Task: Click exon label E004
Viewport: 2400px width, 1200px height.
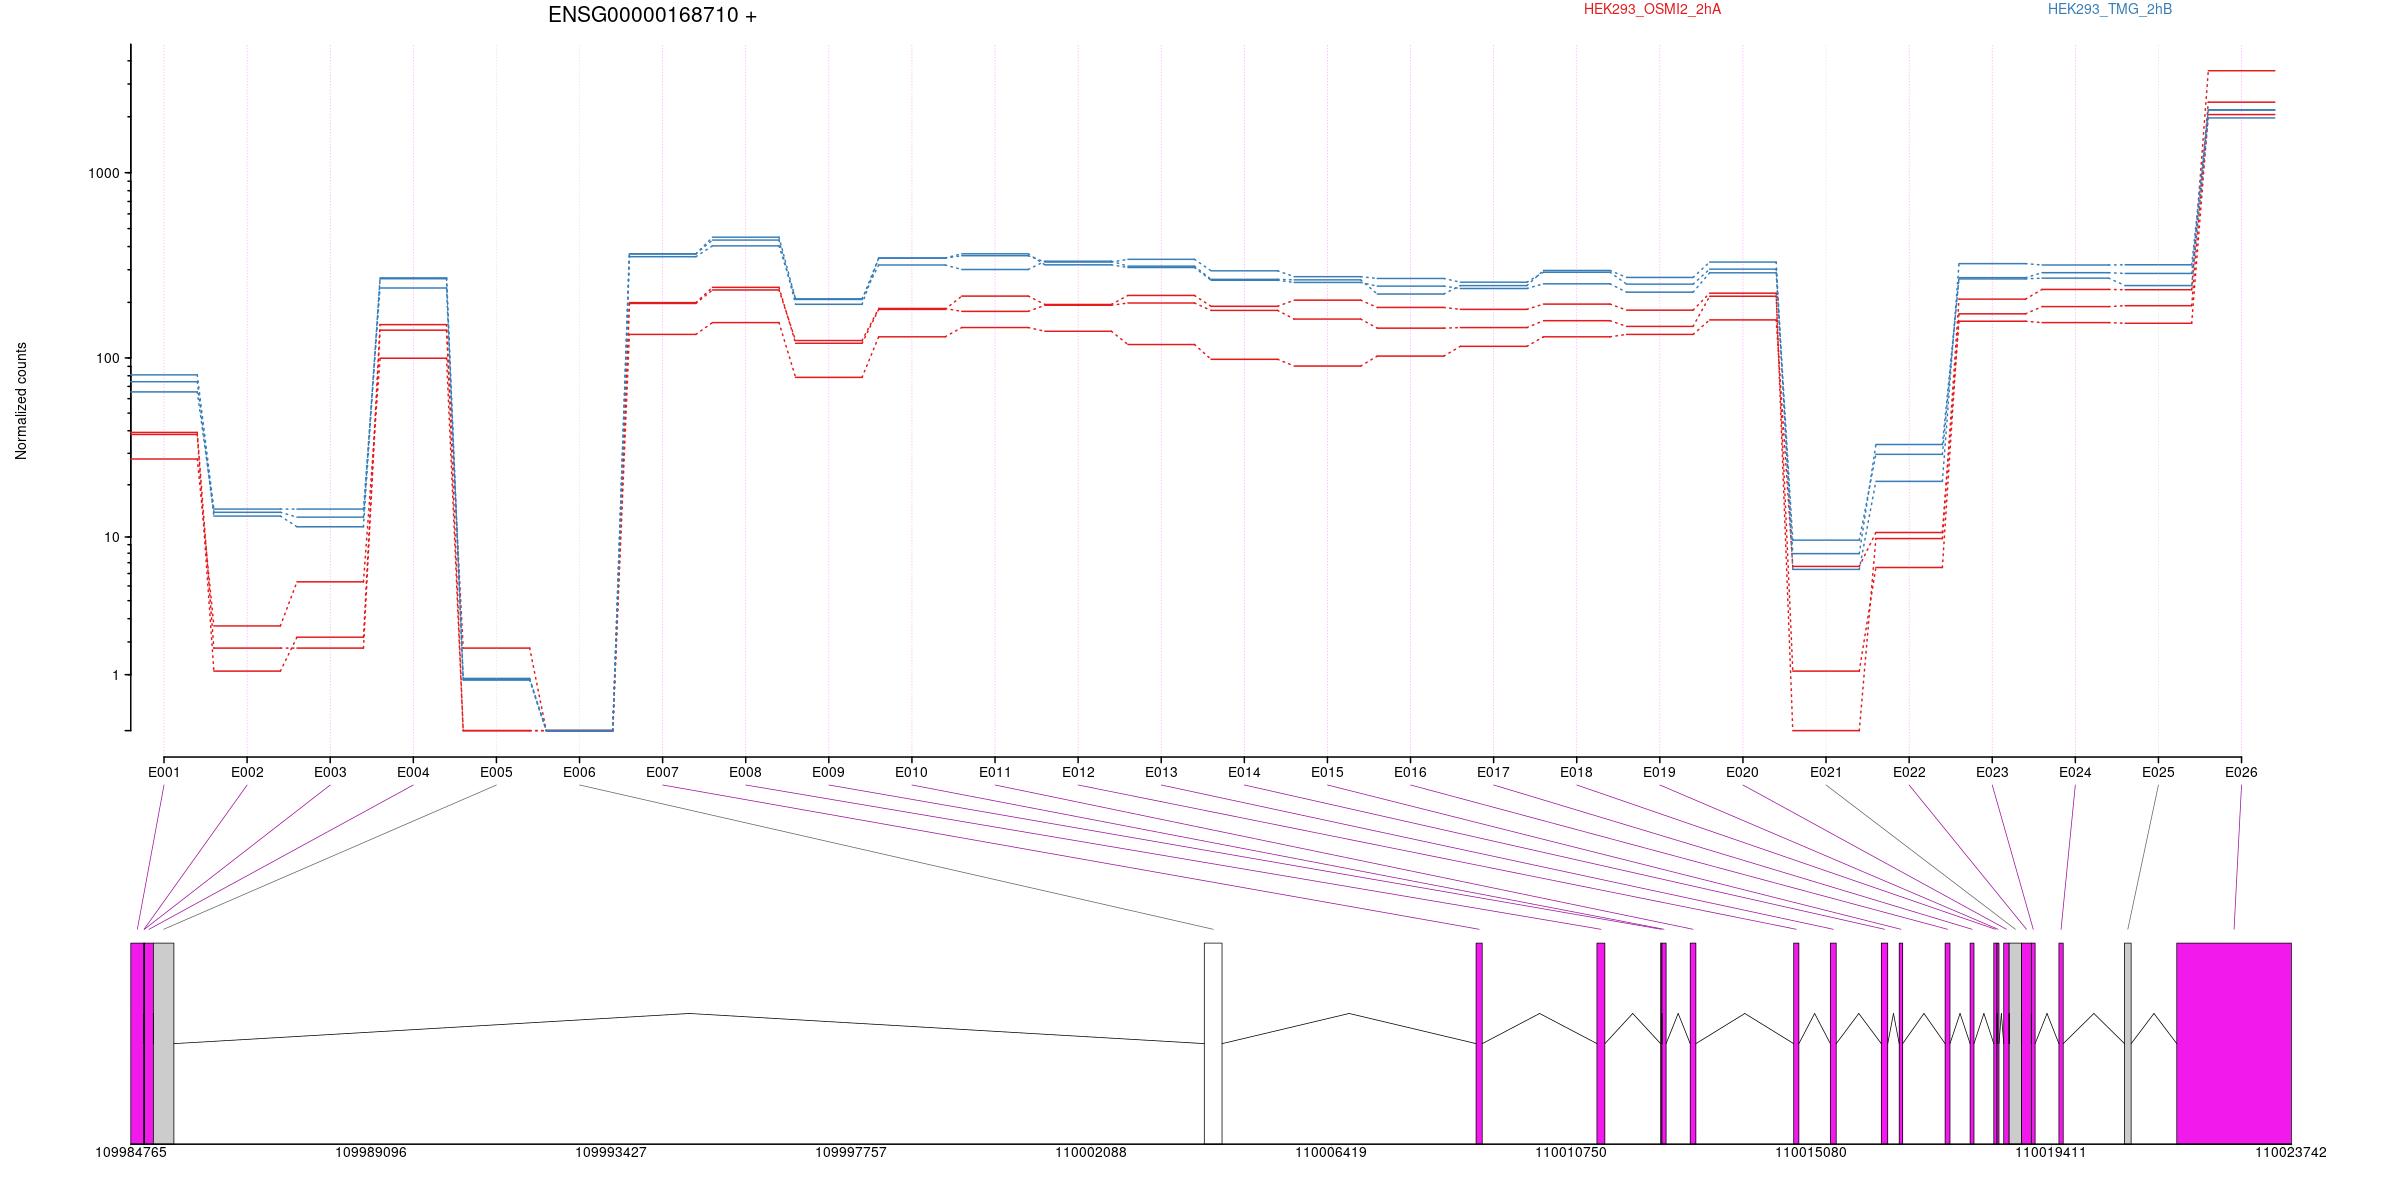Action: (413, 772)
